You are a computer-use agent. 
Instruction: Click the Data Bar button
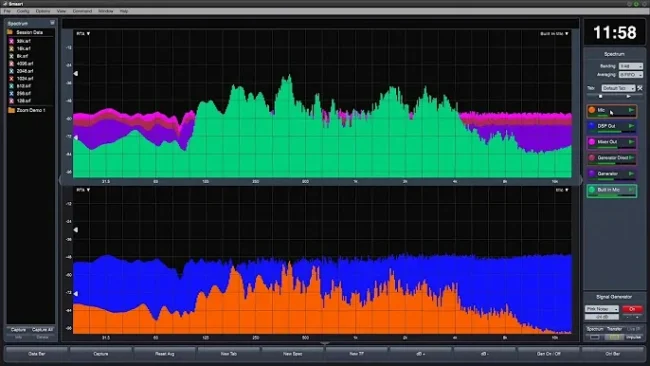[36, 354]
